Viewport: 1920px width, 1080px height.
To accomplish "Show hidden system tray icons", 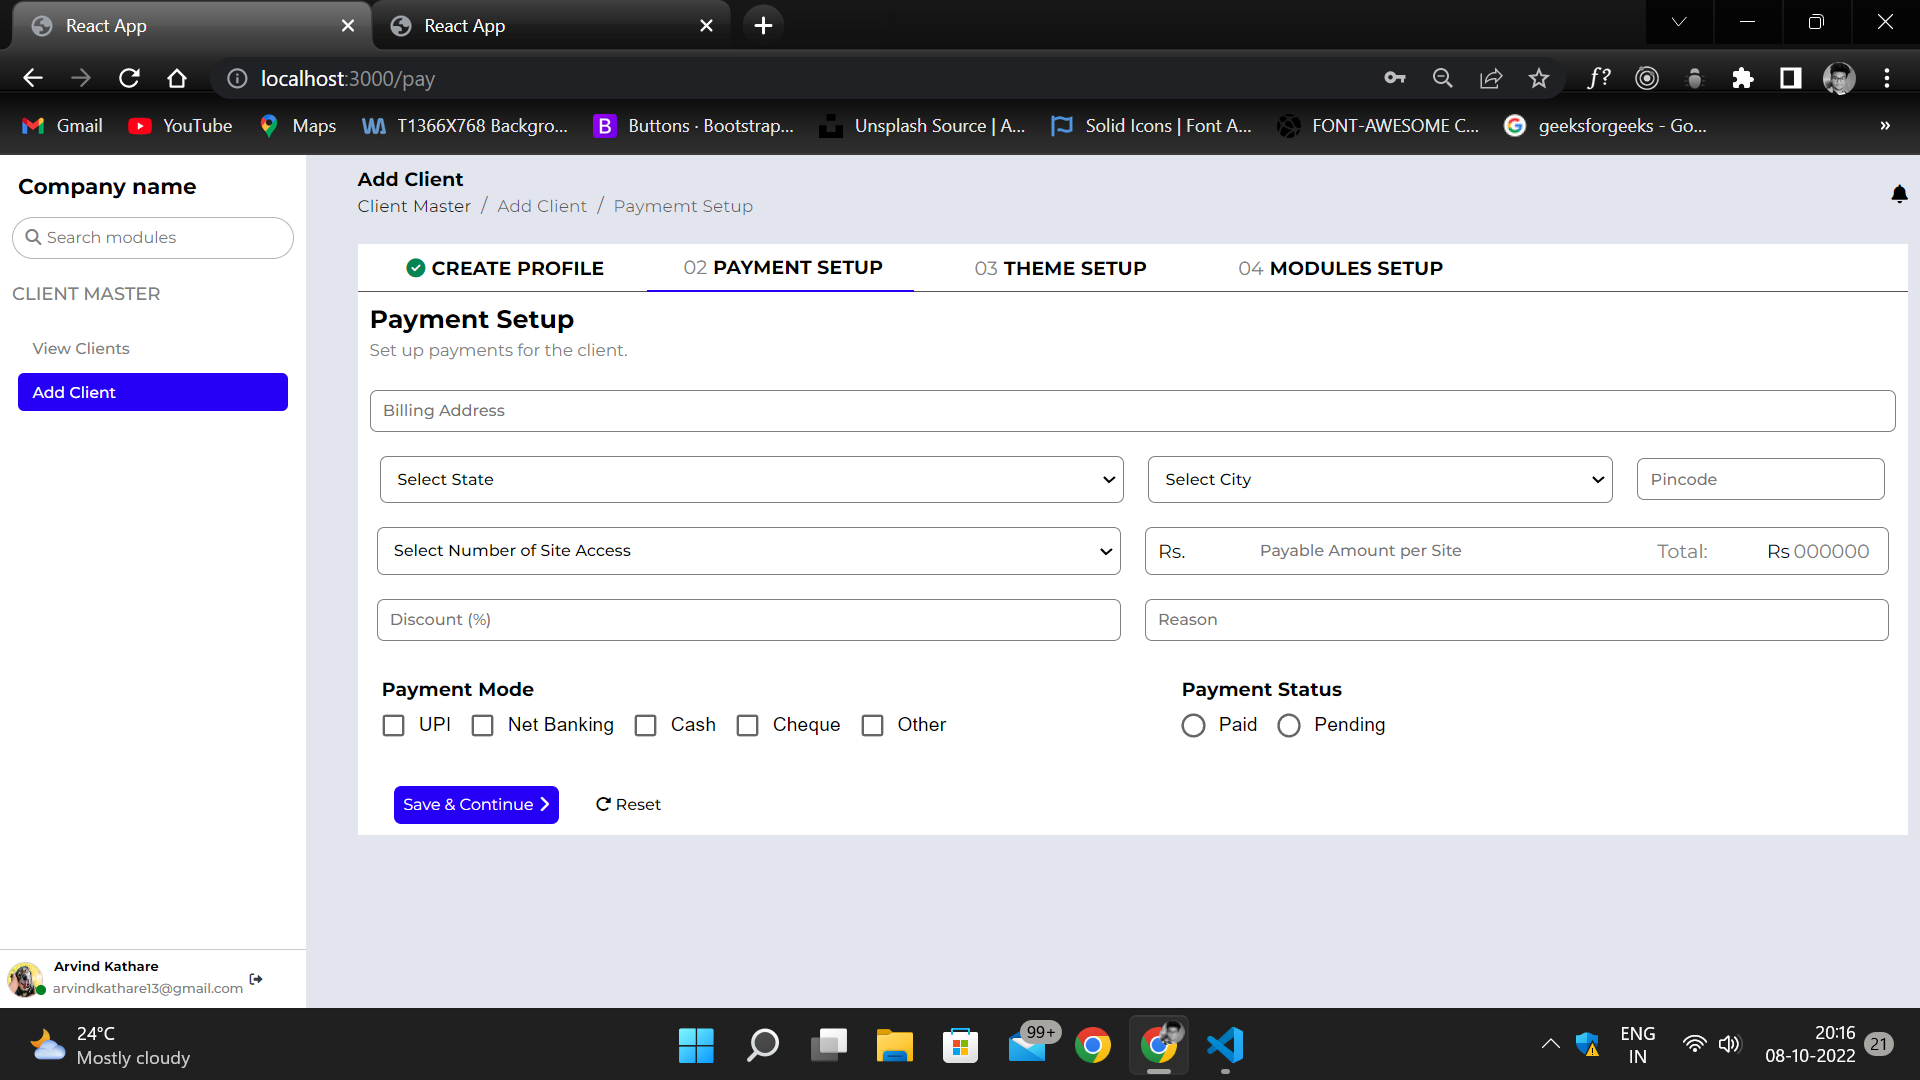I will pos(1550,1045).
